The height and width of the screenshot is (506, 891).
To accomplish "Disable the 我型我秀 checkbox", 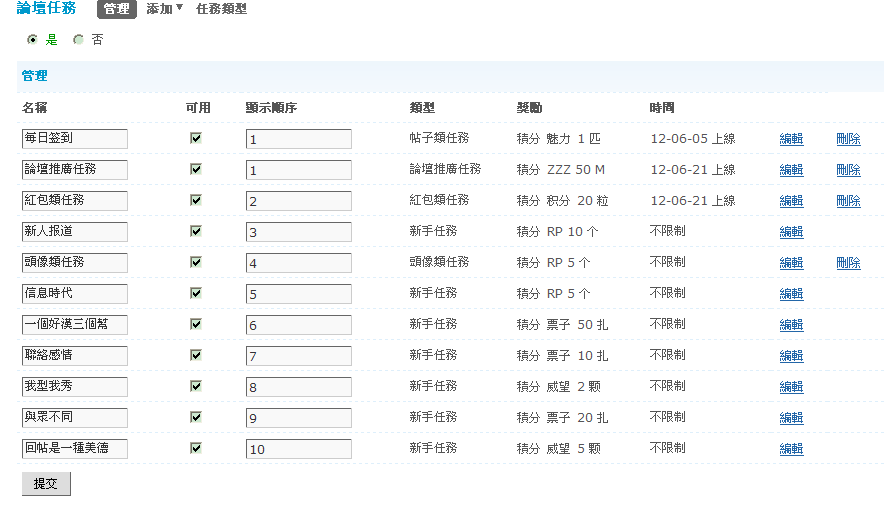I will click(196, 386).
